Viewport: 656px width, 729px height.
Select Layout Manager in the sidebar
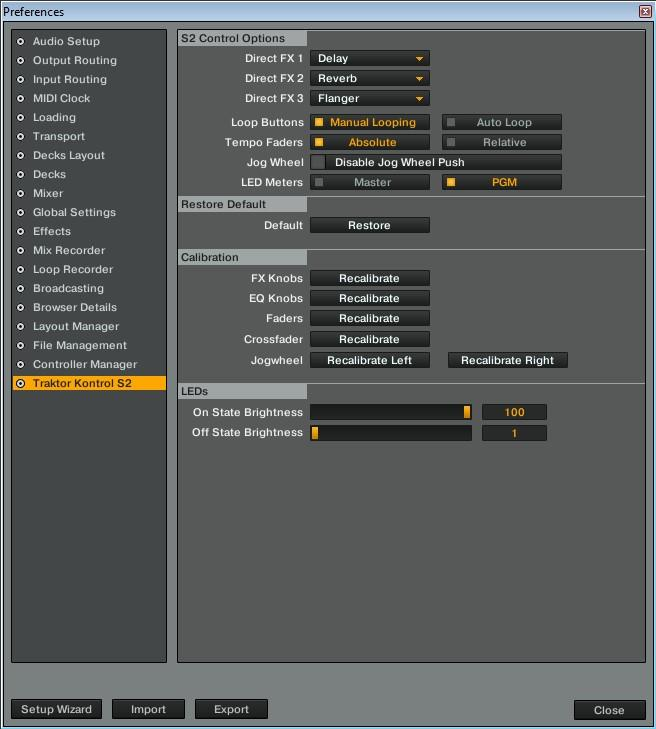[x=88, y=326]
